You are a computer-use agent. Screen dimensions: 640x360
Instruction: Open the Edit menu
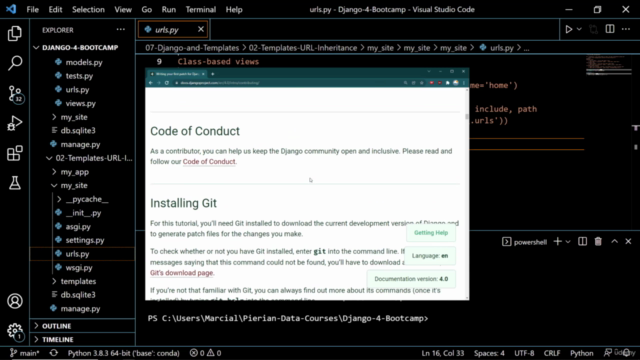[55, 9]
